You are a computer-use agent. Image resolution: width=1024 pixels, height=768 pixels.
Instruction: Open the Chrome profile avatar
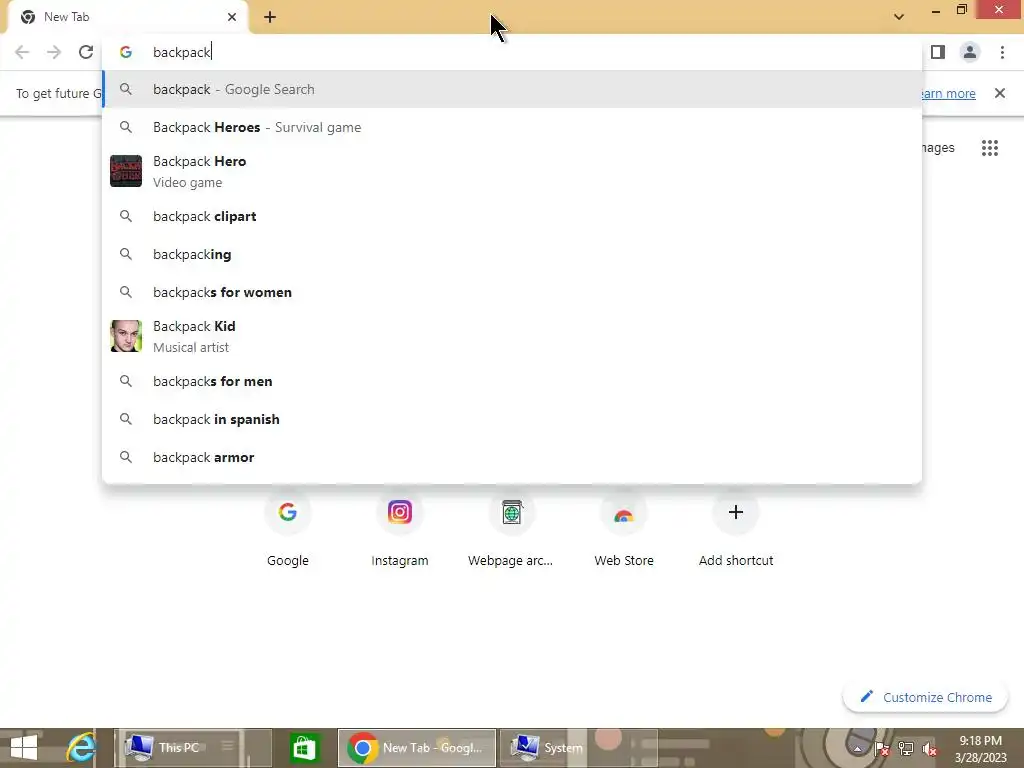pos(970,52)
